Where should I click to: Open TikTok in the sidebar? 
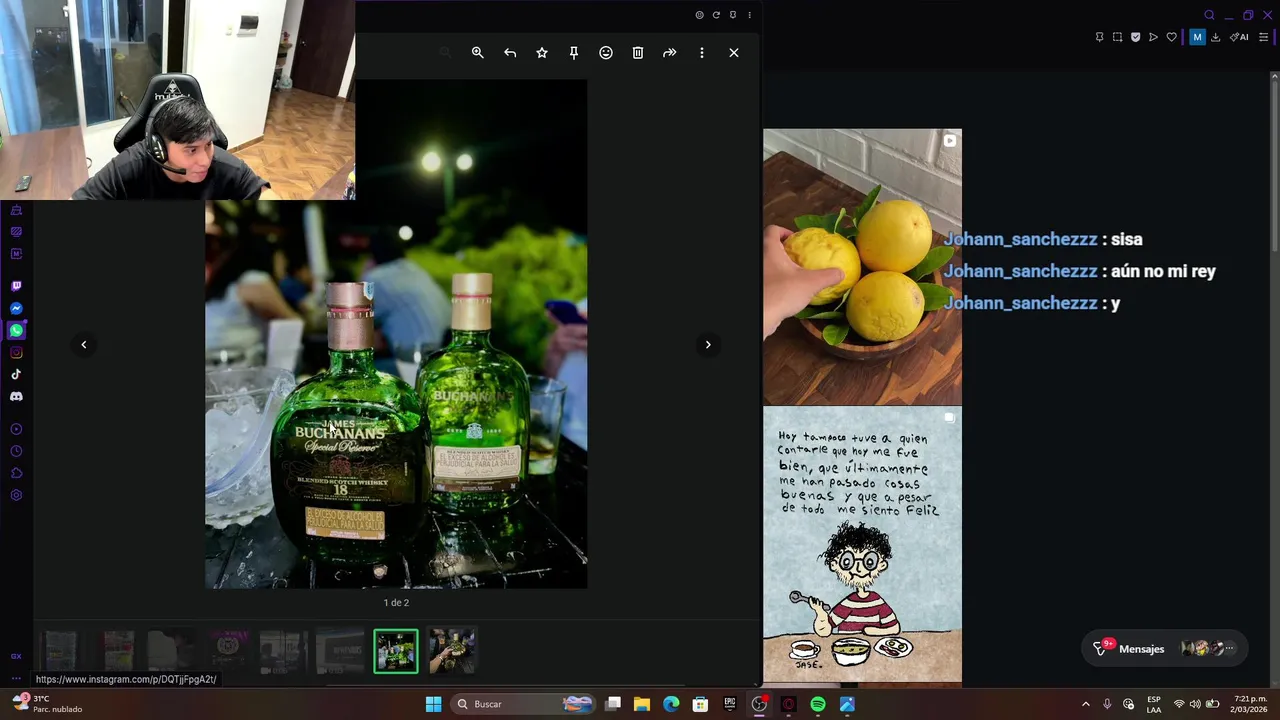click(x=16, y=374)
